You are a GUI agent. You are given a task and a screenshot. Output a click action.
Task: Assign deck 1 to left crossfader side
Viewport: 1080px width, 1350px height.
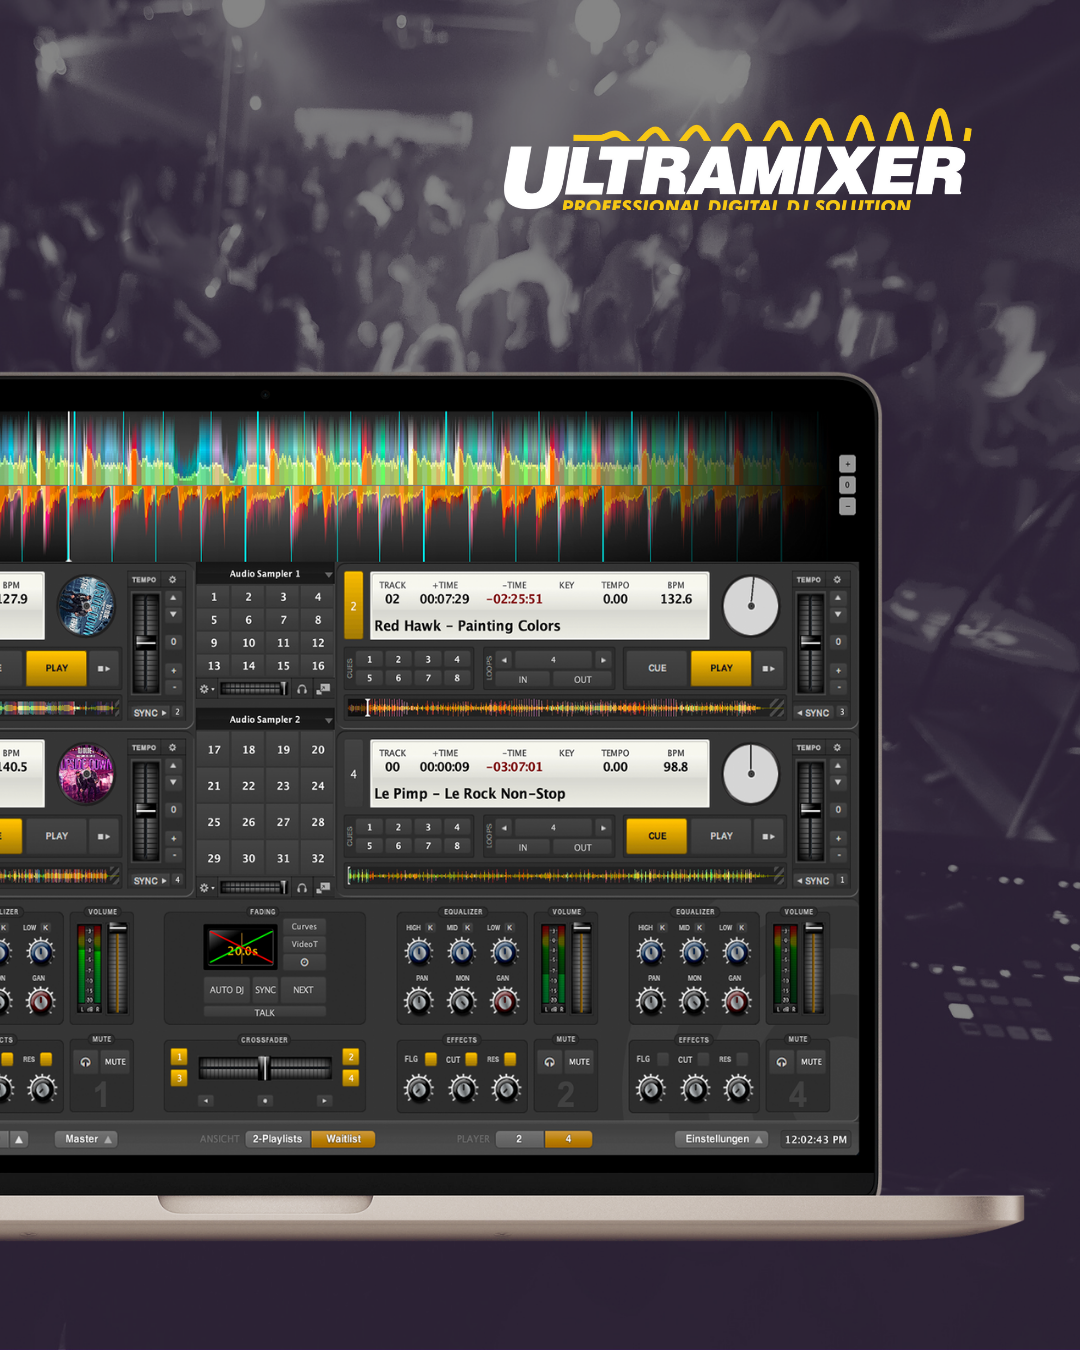click(179, 1057)
